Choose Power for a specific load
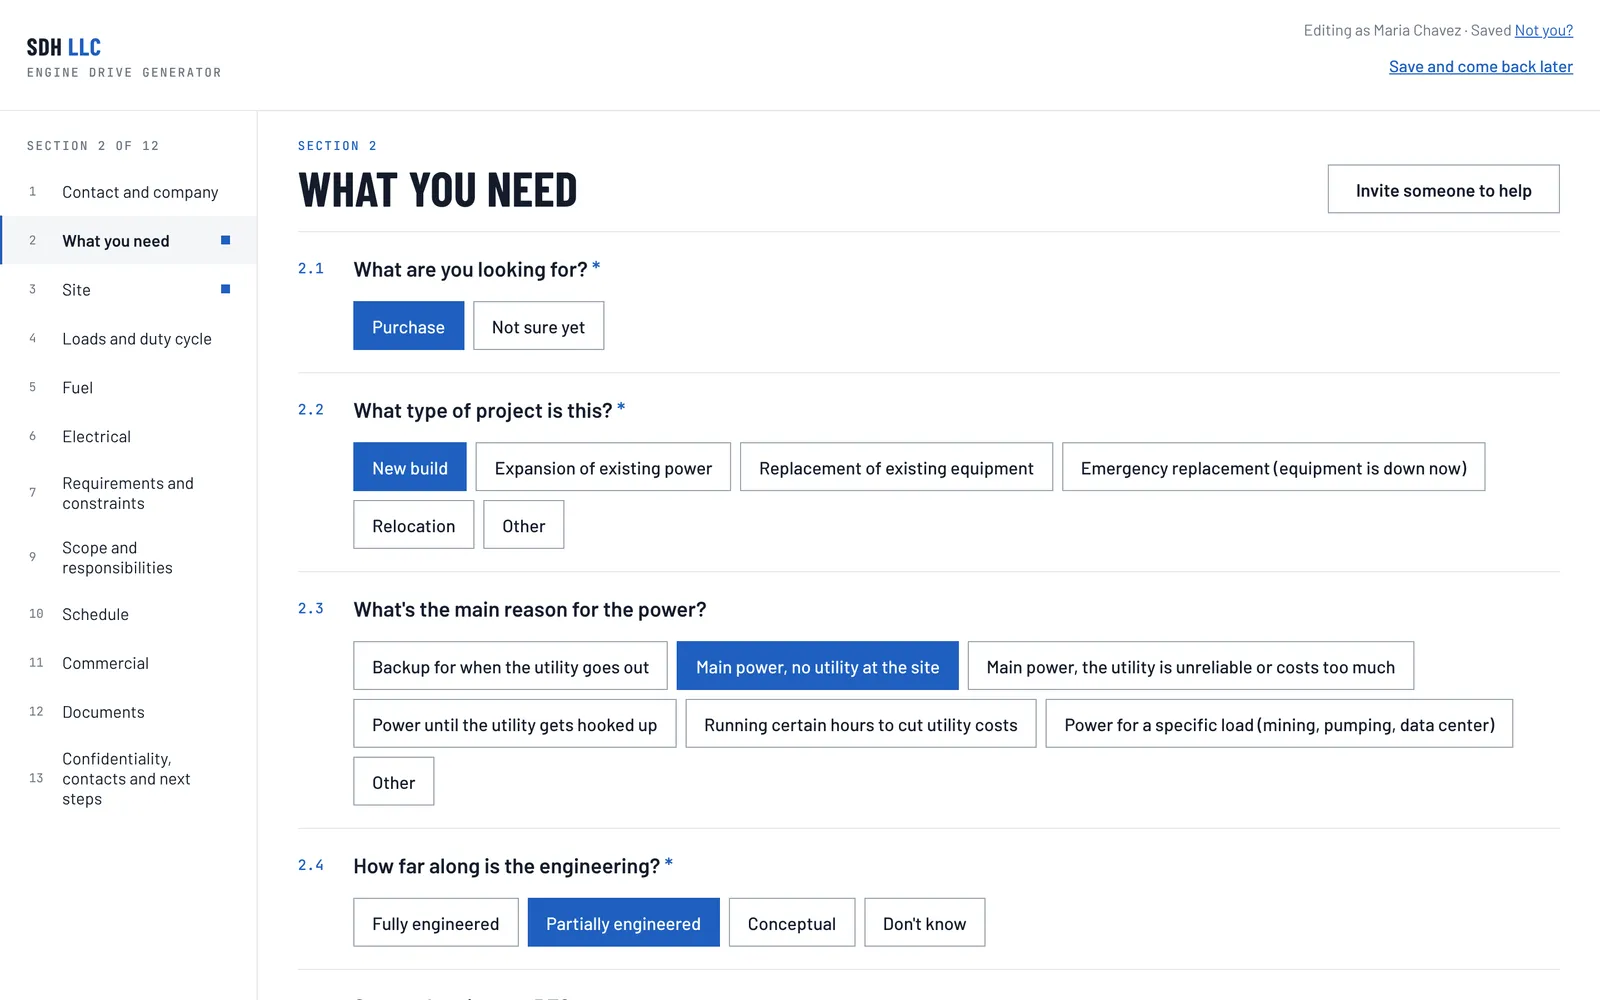1600x1000 pixels. (x=1279, y=724)
